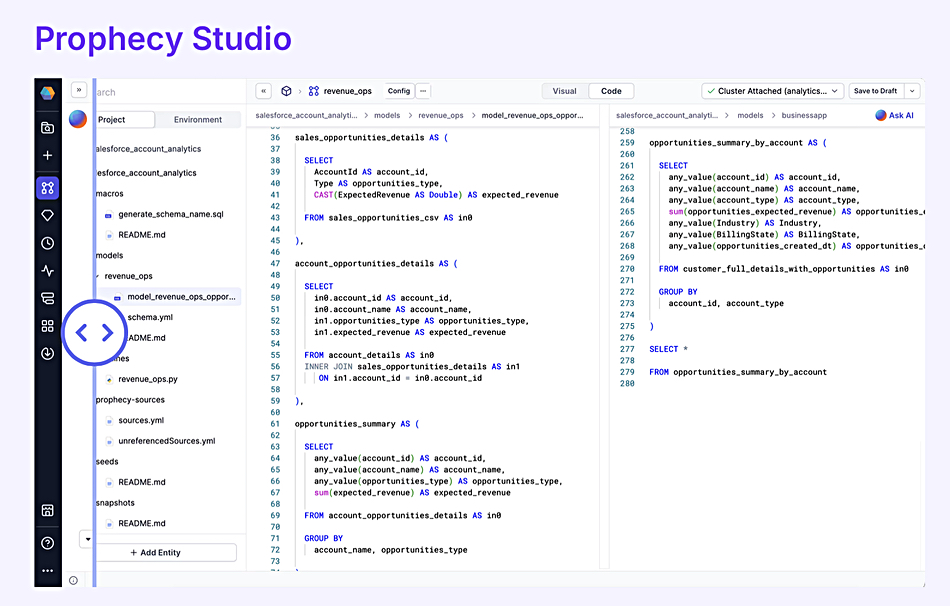Click the revenue_ops.py python file icon

tap(108, 379)
